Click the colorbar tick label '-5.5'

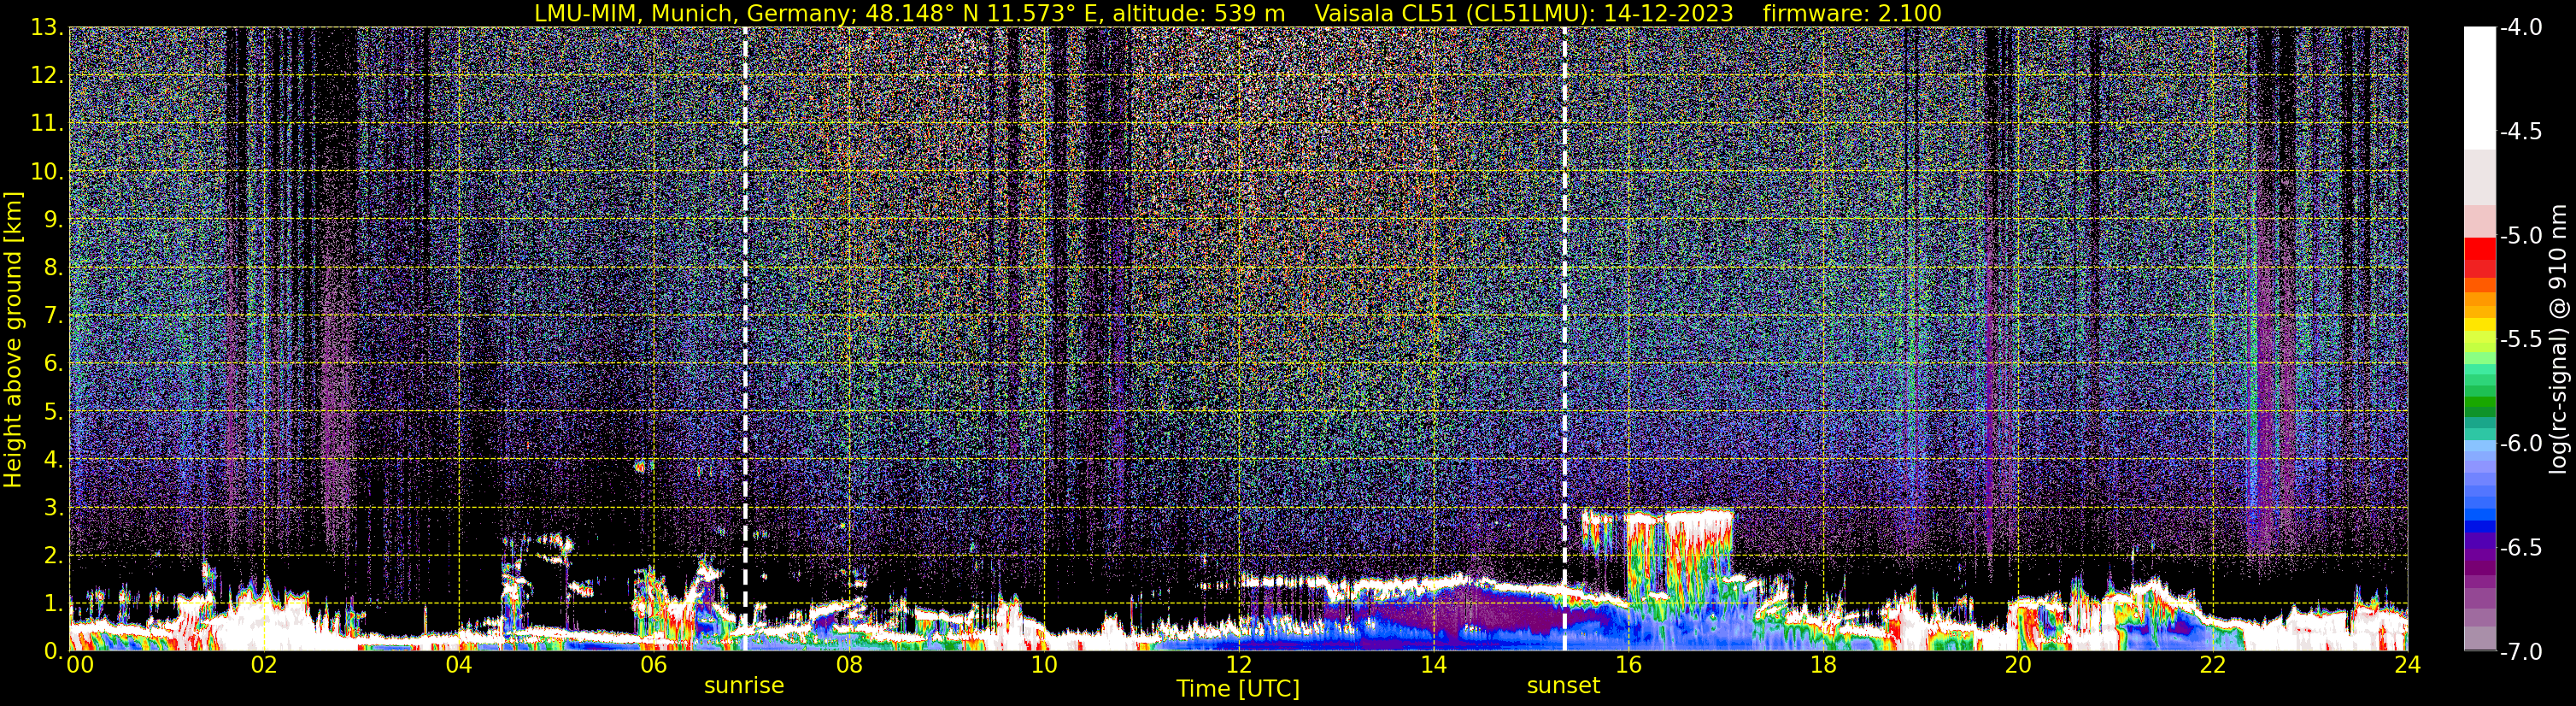2520,339
